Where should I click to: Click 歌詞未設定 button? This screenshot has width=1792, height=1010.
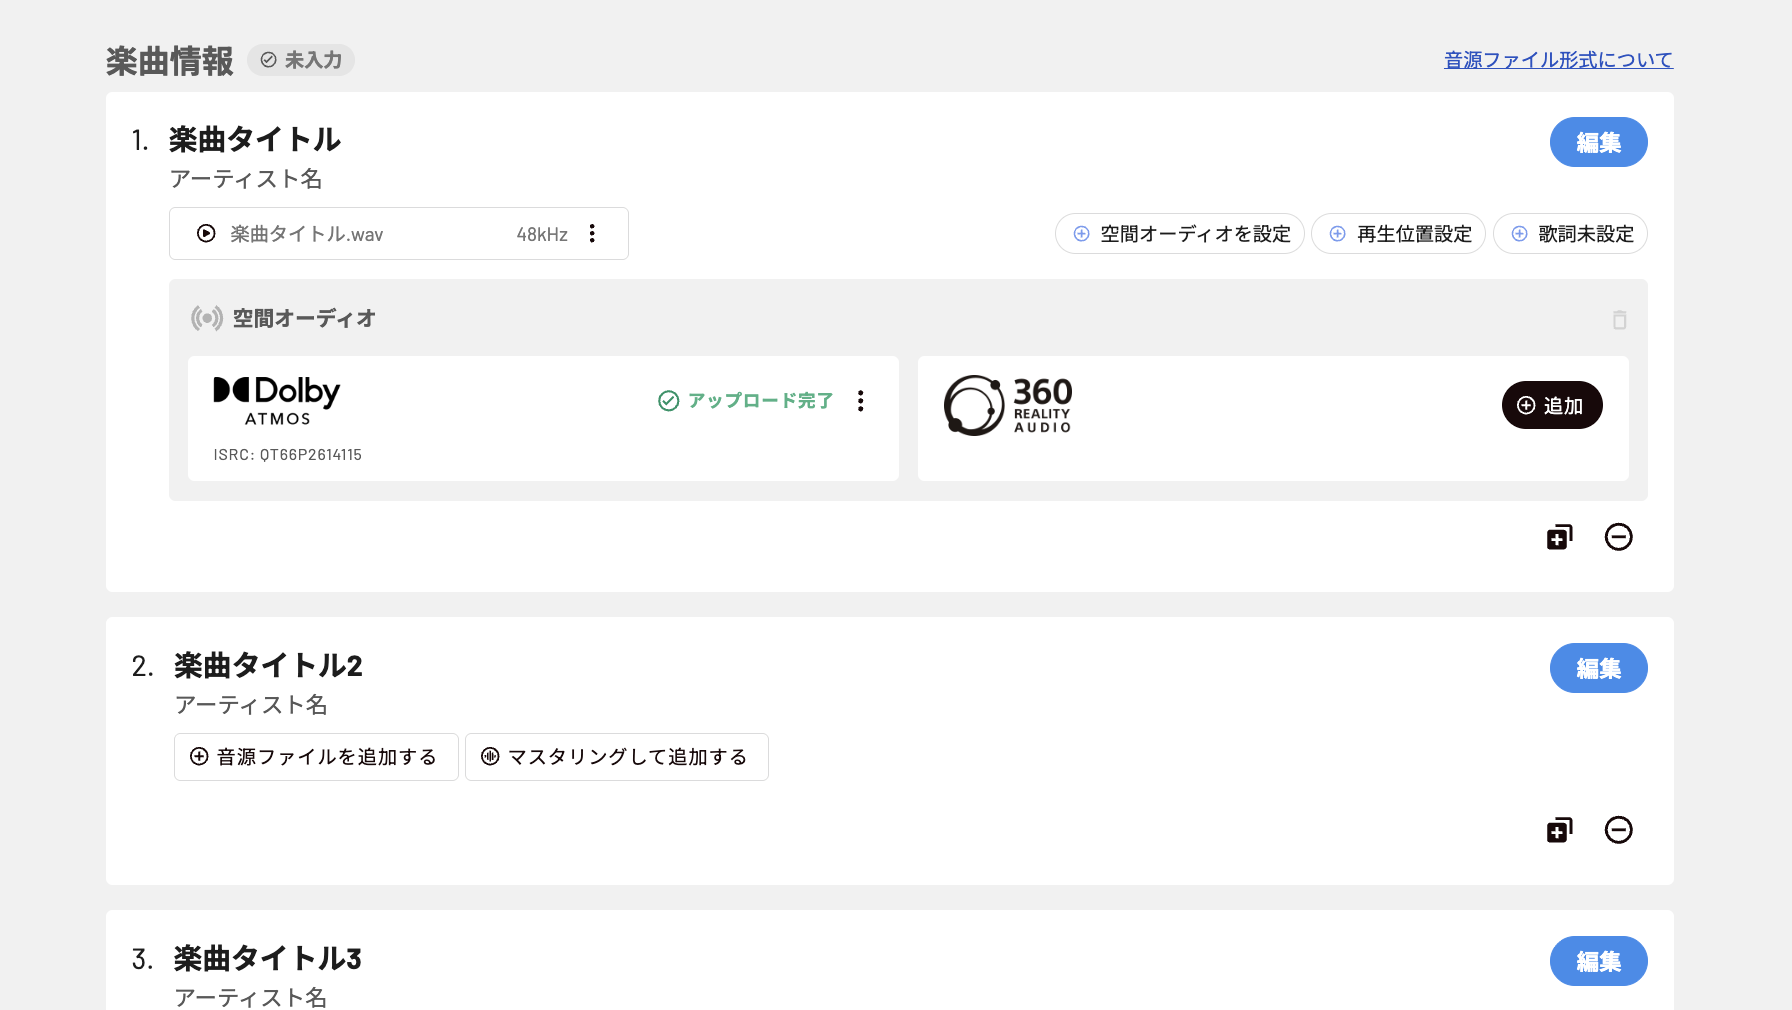tap(1571, 234)
